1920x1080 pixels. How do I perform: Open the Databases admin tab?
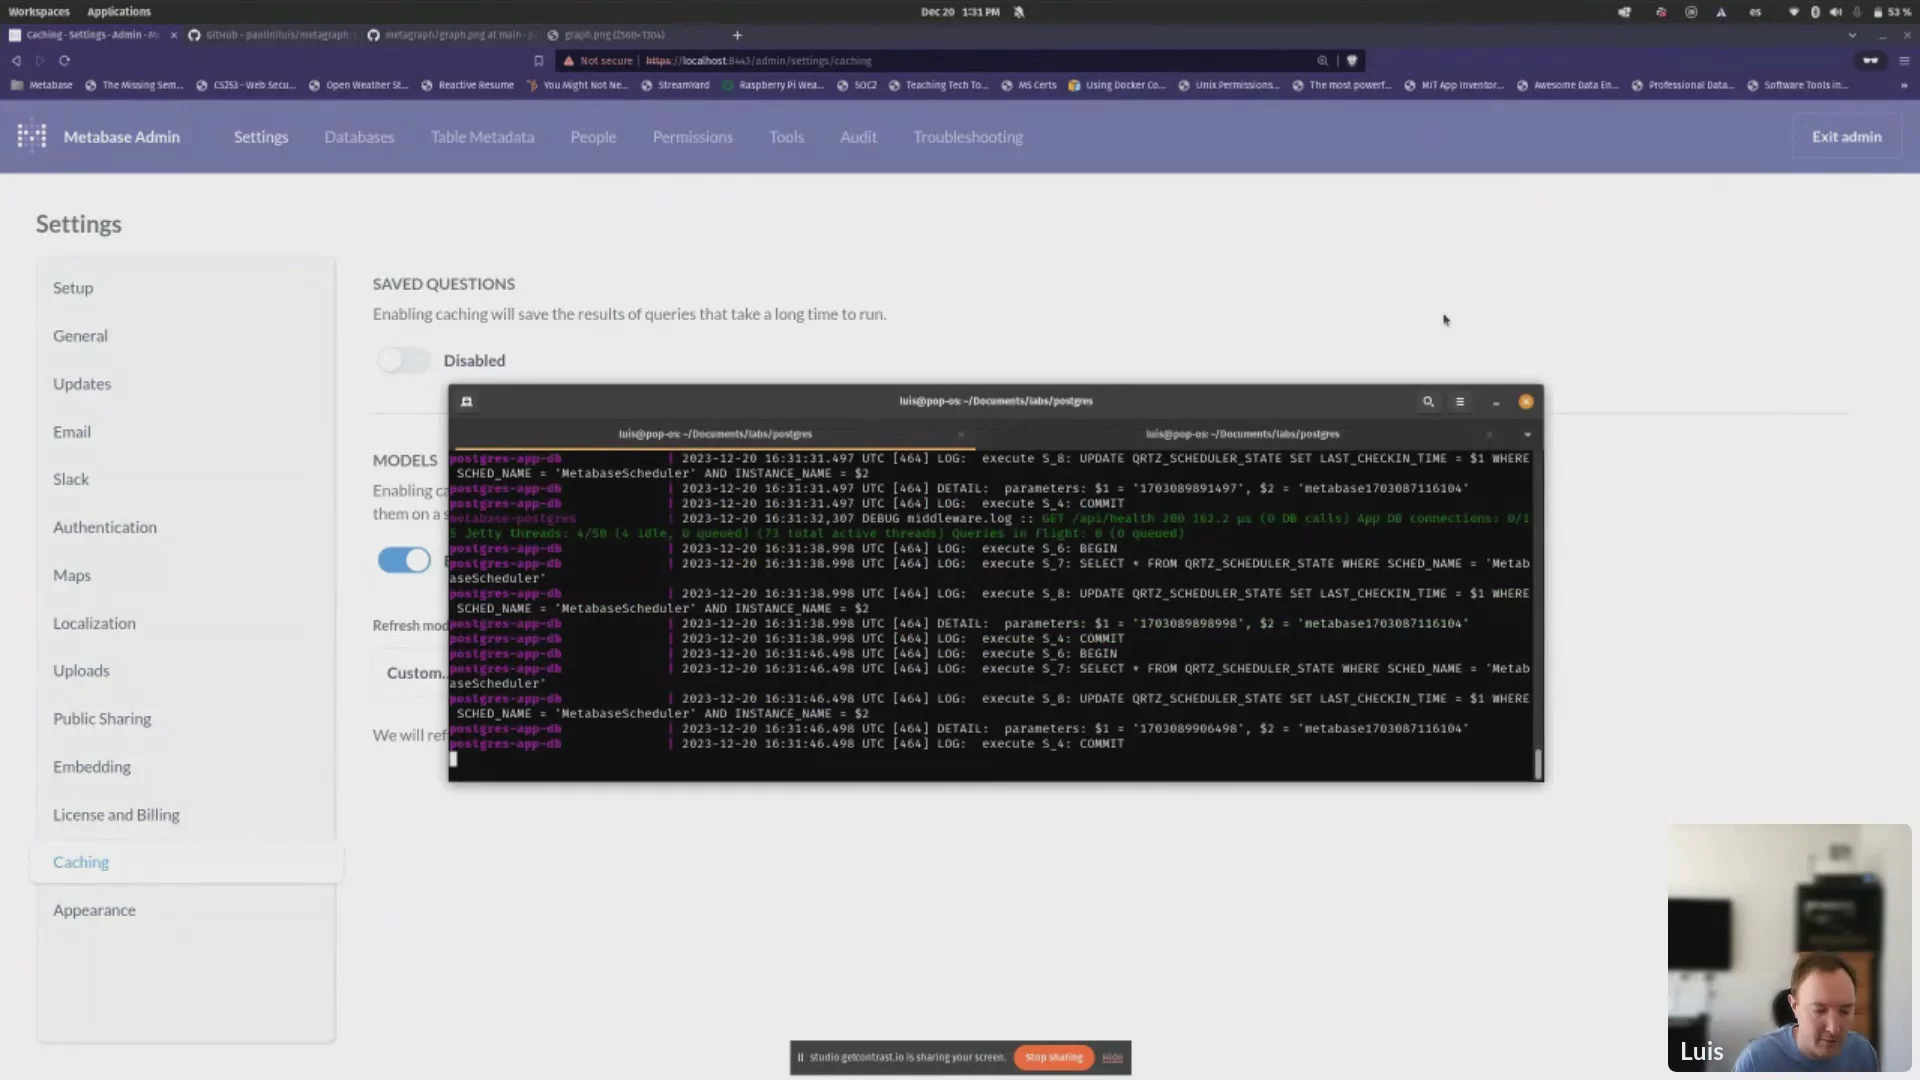click(x=359, y=137)
